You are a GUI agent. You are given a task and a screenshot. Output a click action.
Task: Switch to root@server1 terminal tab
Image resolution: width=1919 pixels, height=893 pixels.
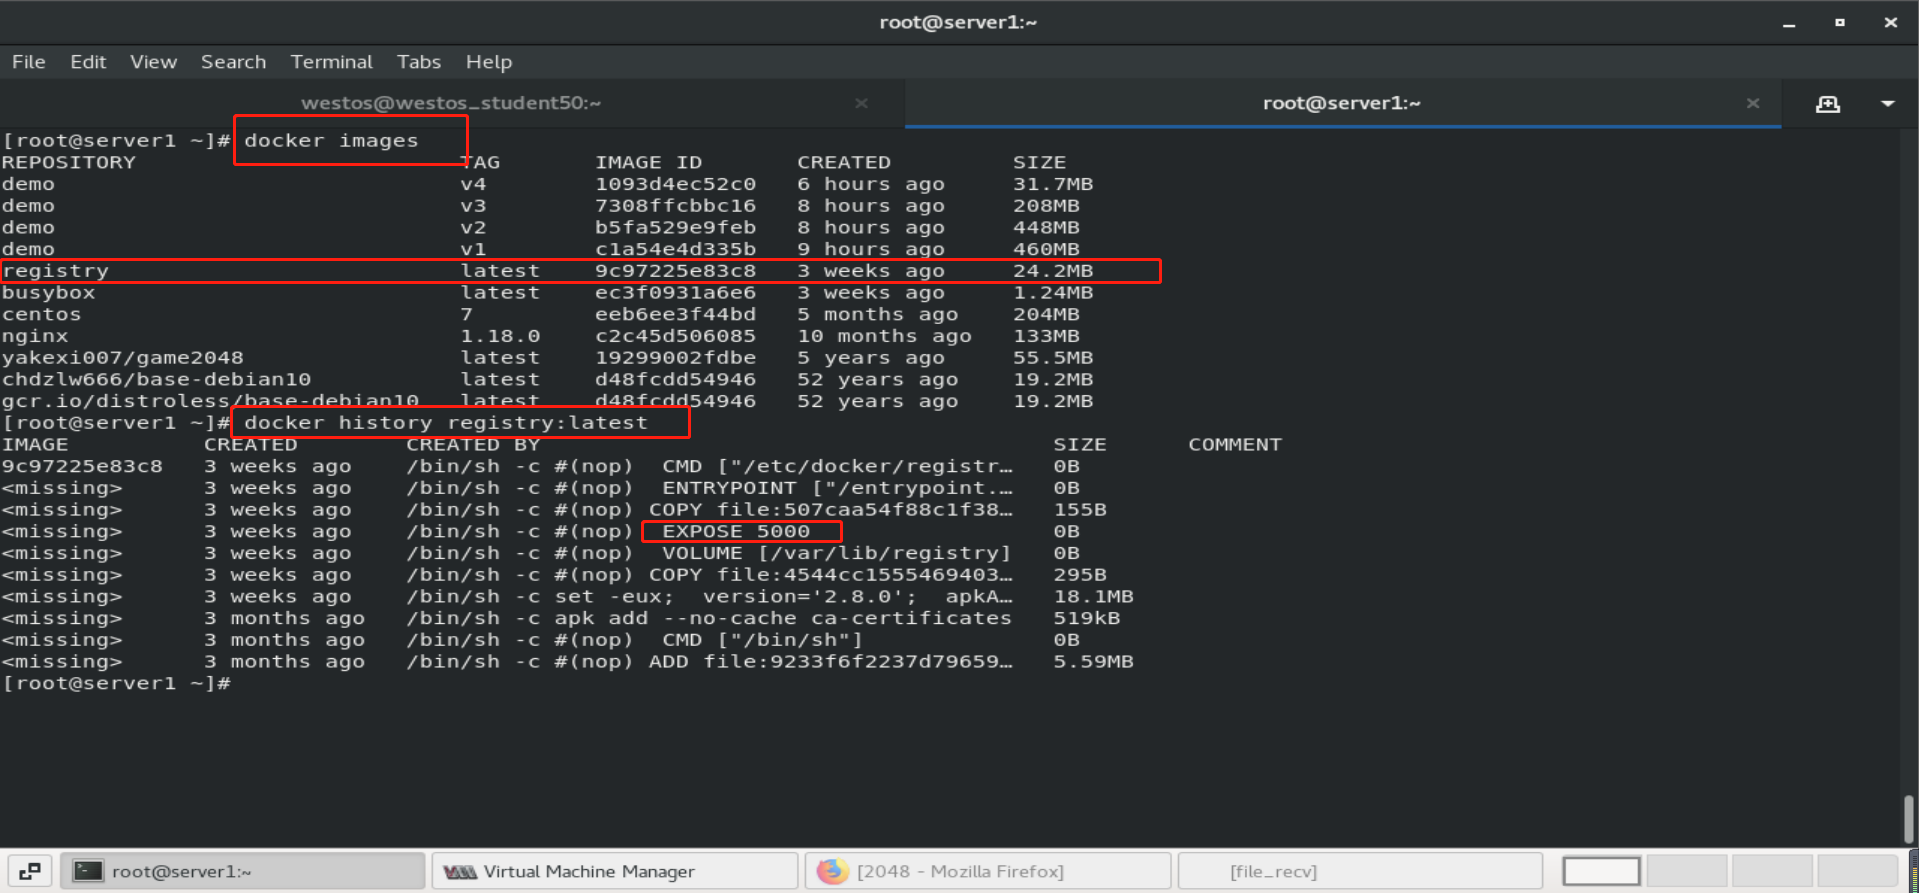tap(1342, 103)
